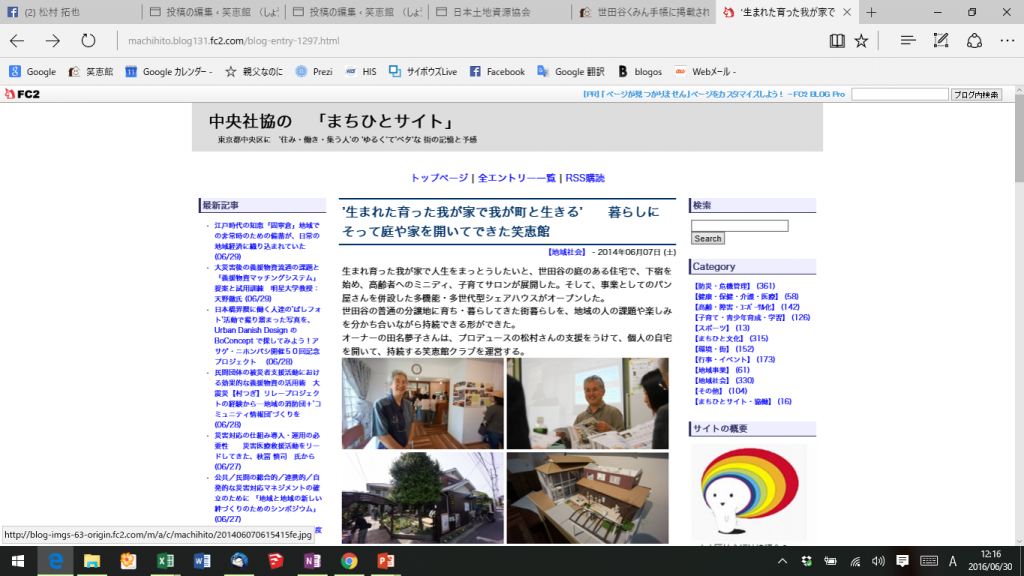Click FC2 blog search input field
The height and width of the screenshot is (576, 1024).
click(x=899, y=94)
